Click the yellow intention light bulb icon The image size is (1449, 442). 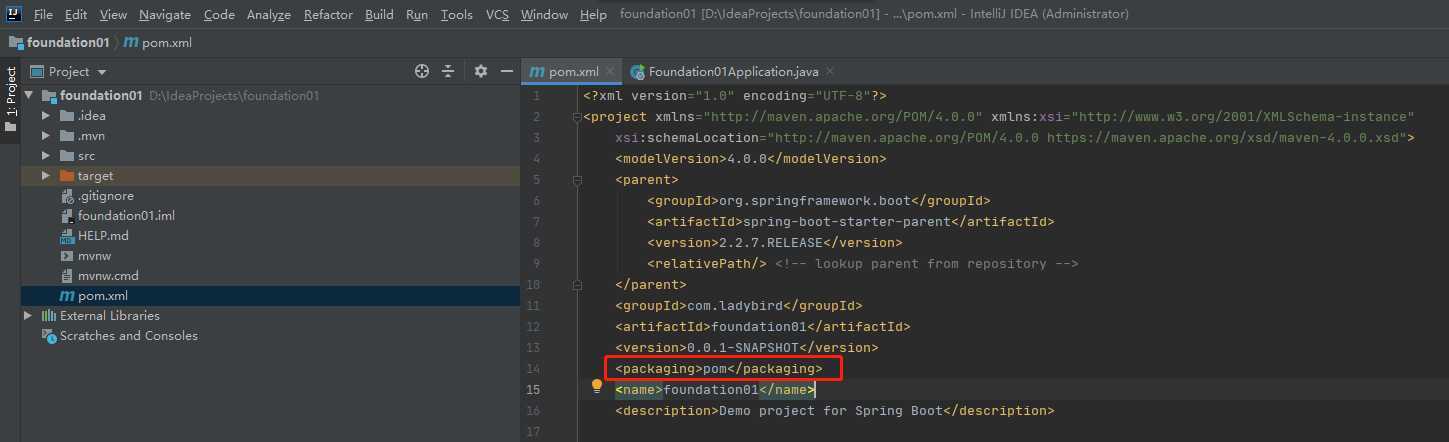tap(597, 385)
